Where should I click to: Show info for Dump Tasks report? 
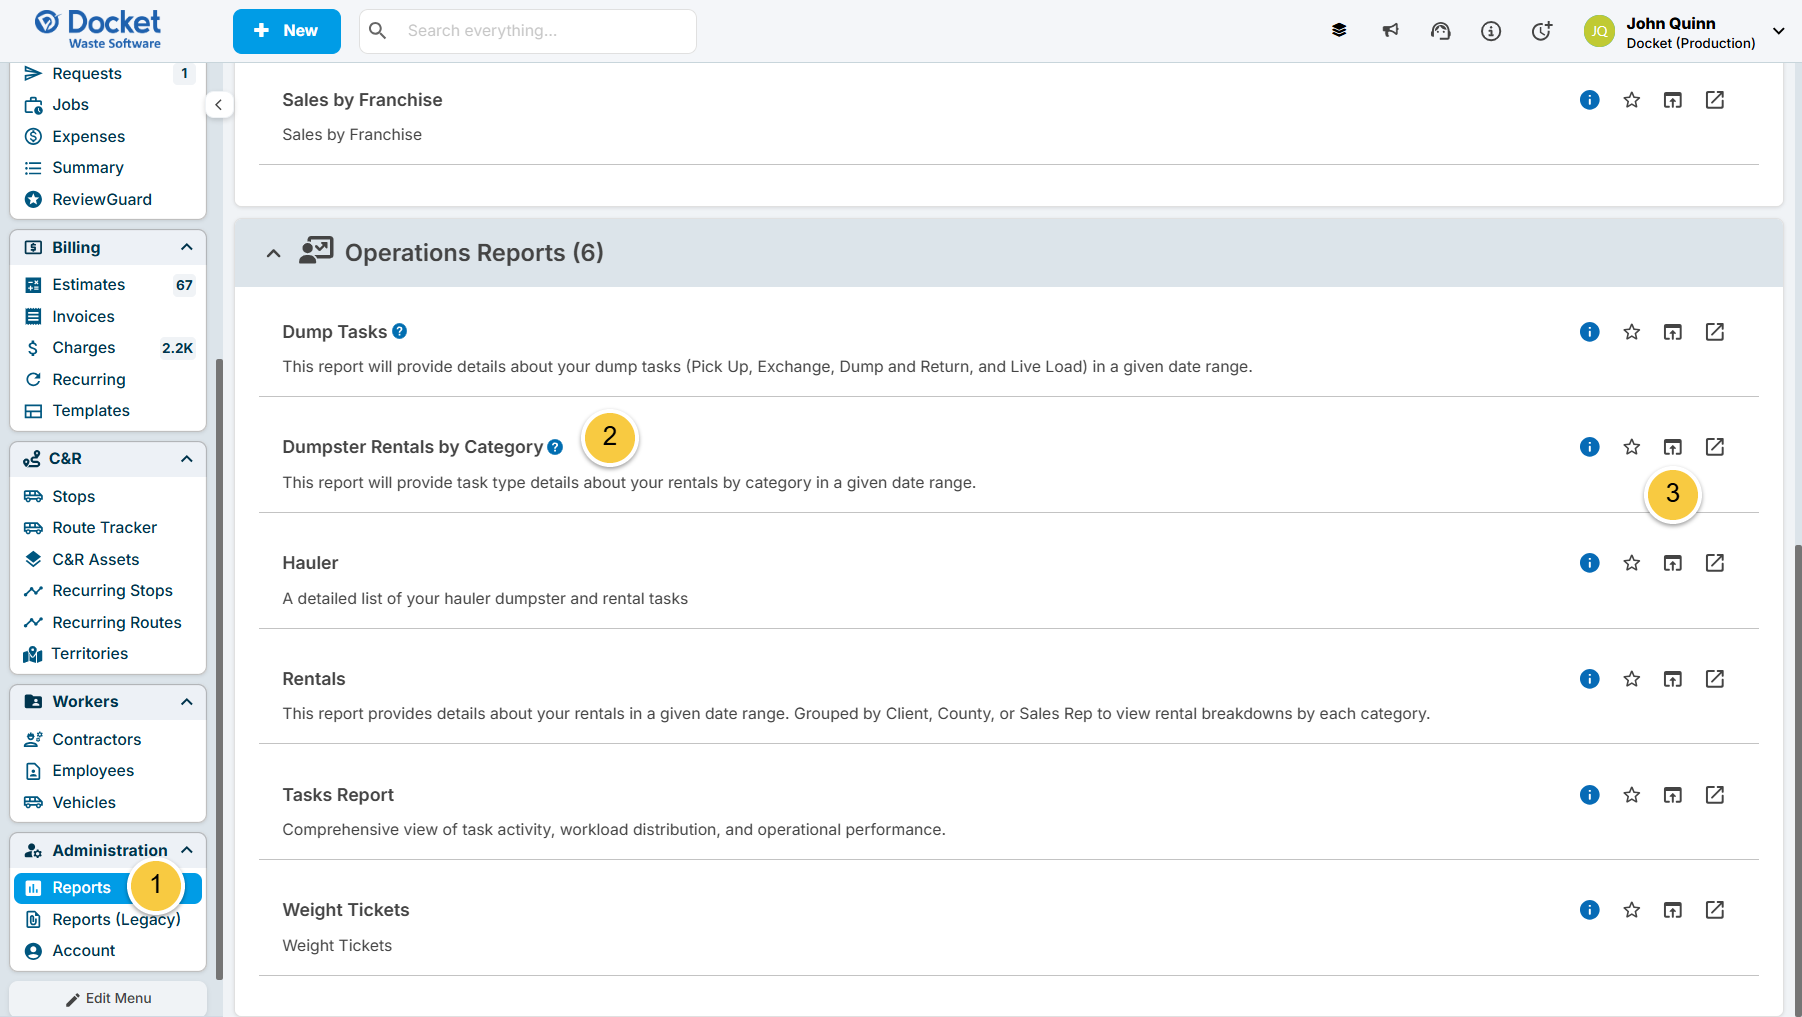1590,332
